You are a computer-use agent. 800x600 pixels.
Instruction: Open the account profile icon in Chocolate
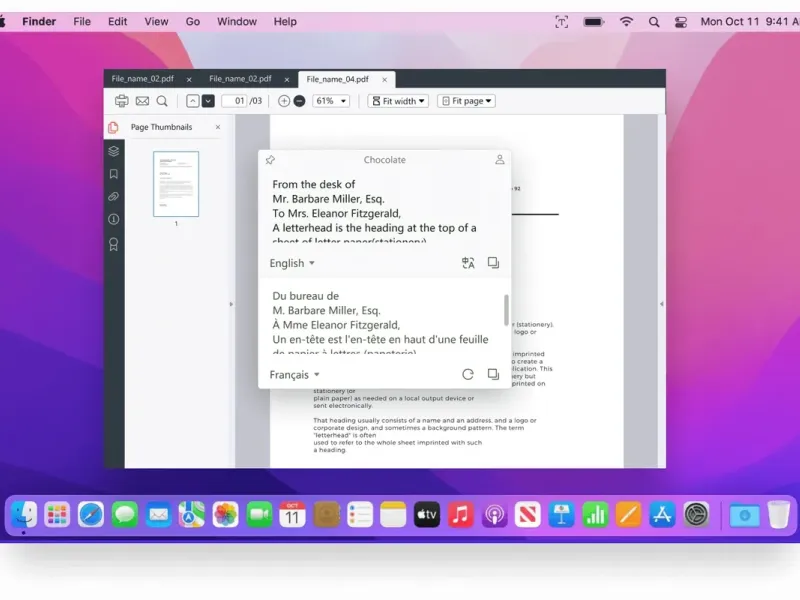(x=499, y=160)
